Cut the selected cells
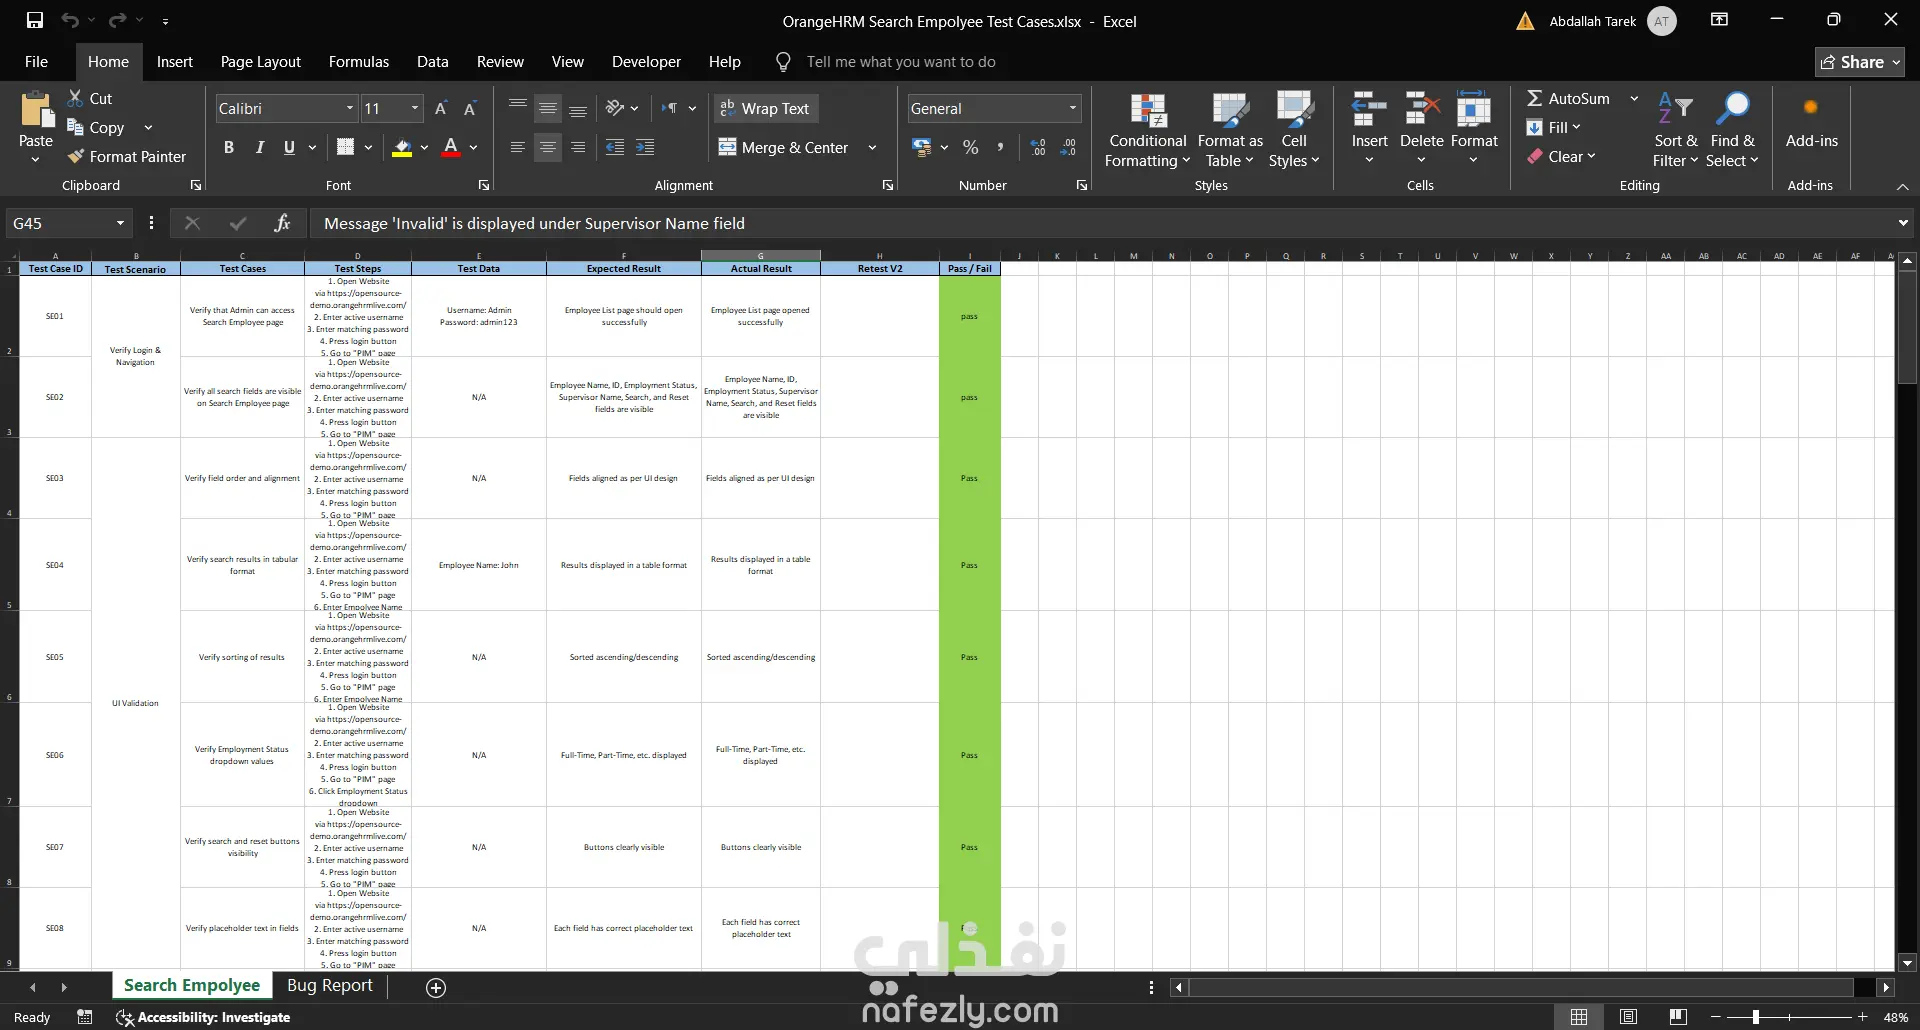Viewport: 1920px width, 1030px height. tap(90, 98)
